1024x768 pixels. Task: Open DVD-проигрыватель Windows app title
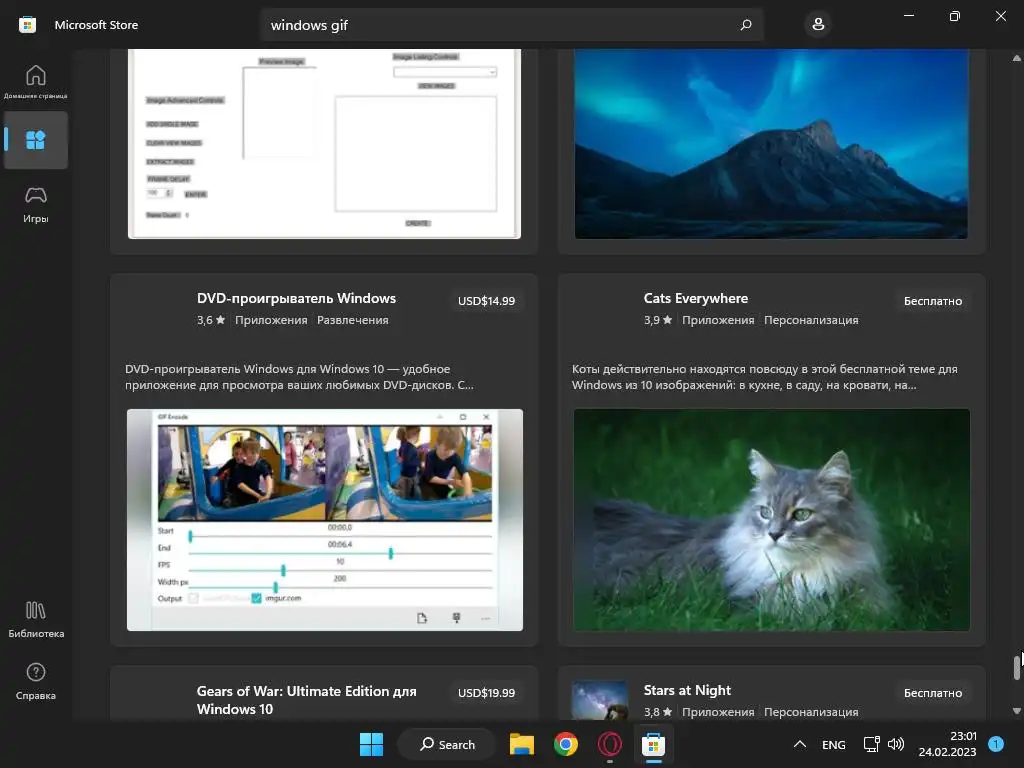point(296,298)
